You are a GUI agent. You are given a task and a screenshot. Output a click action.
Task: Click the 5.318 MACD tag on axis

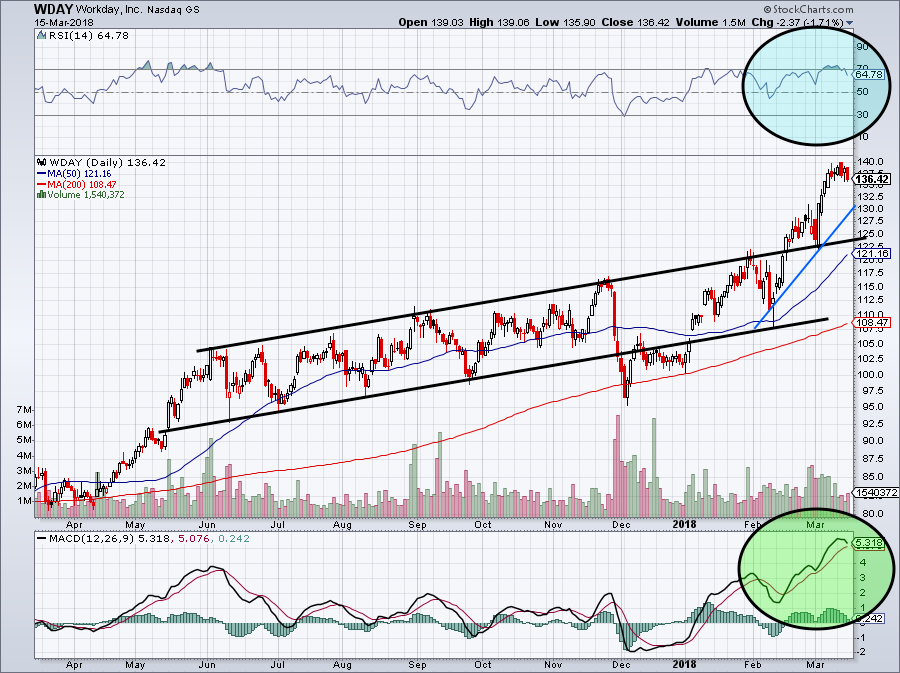(x=870, y=543)
